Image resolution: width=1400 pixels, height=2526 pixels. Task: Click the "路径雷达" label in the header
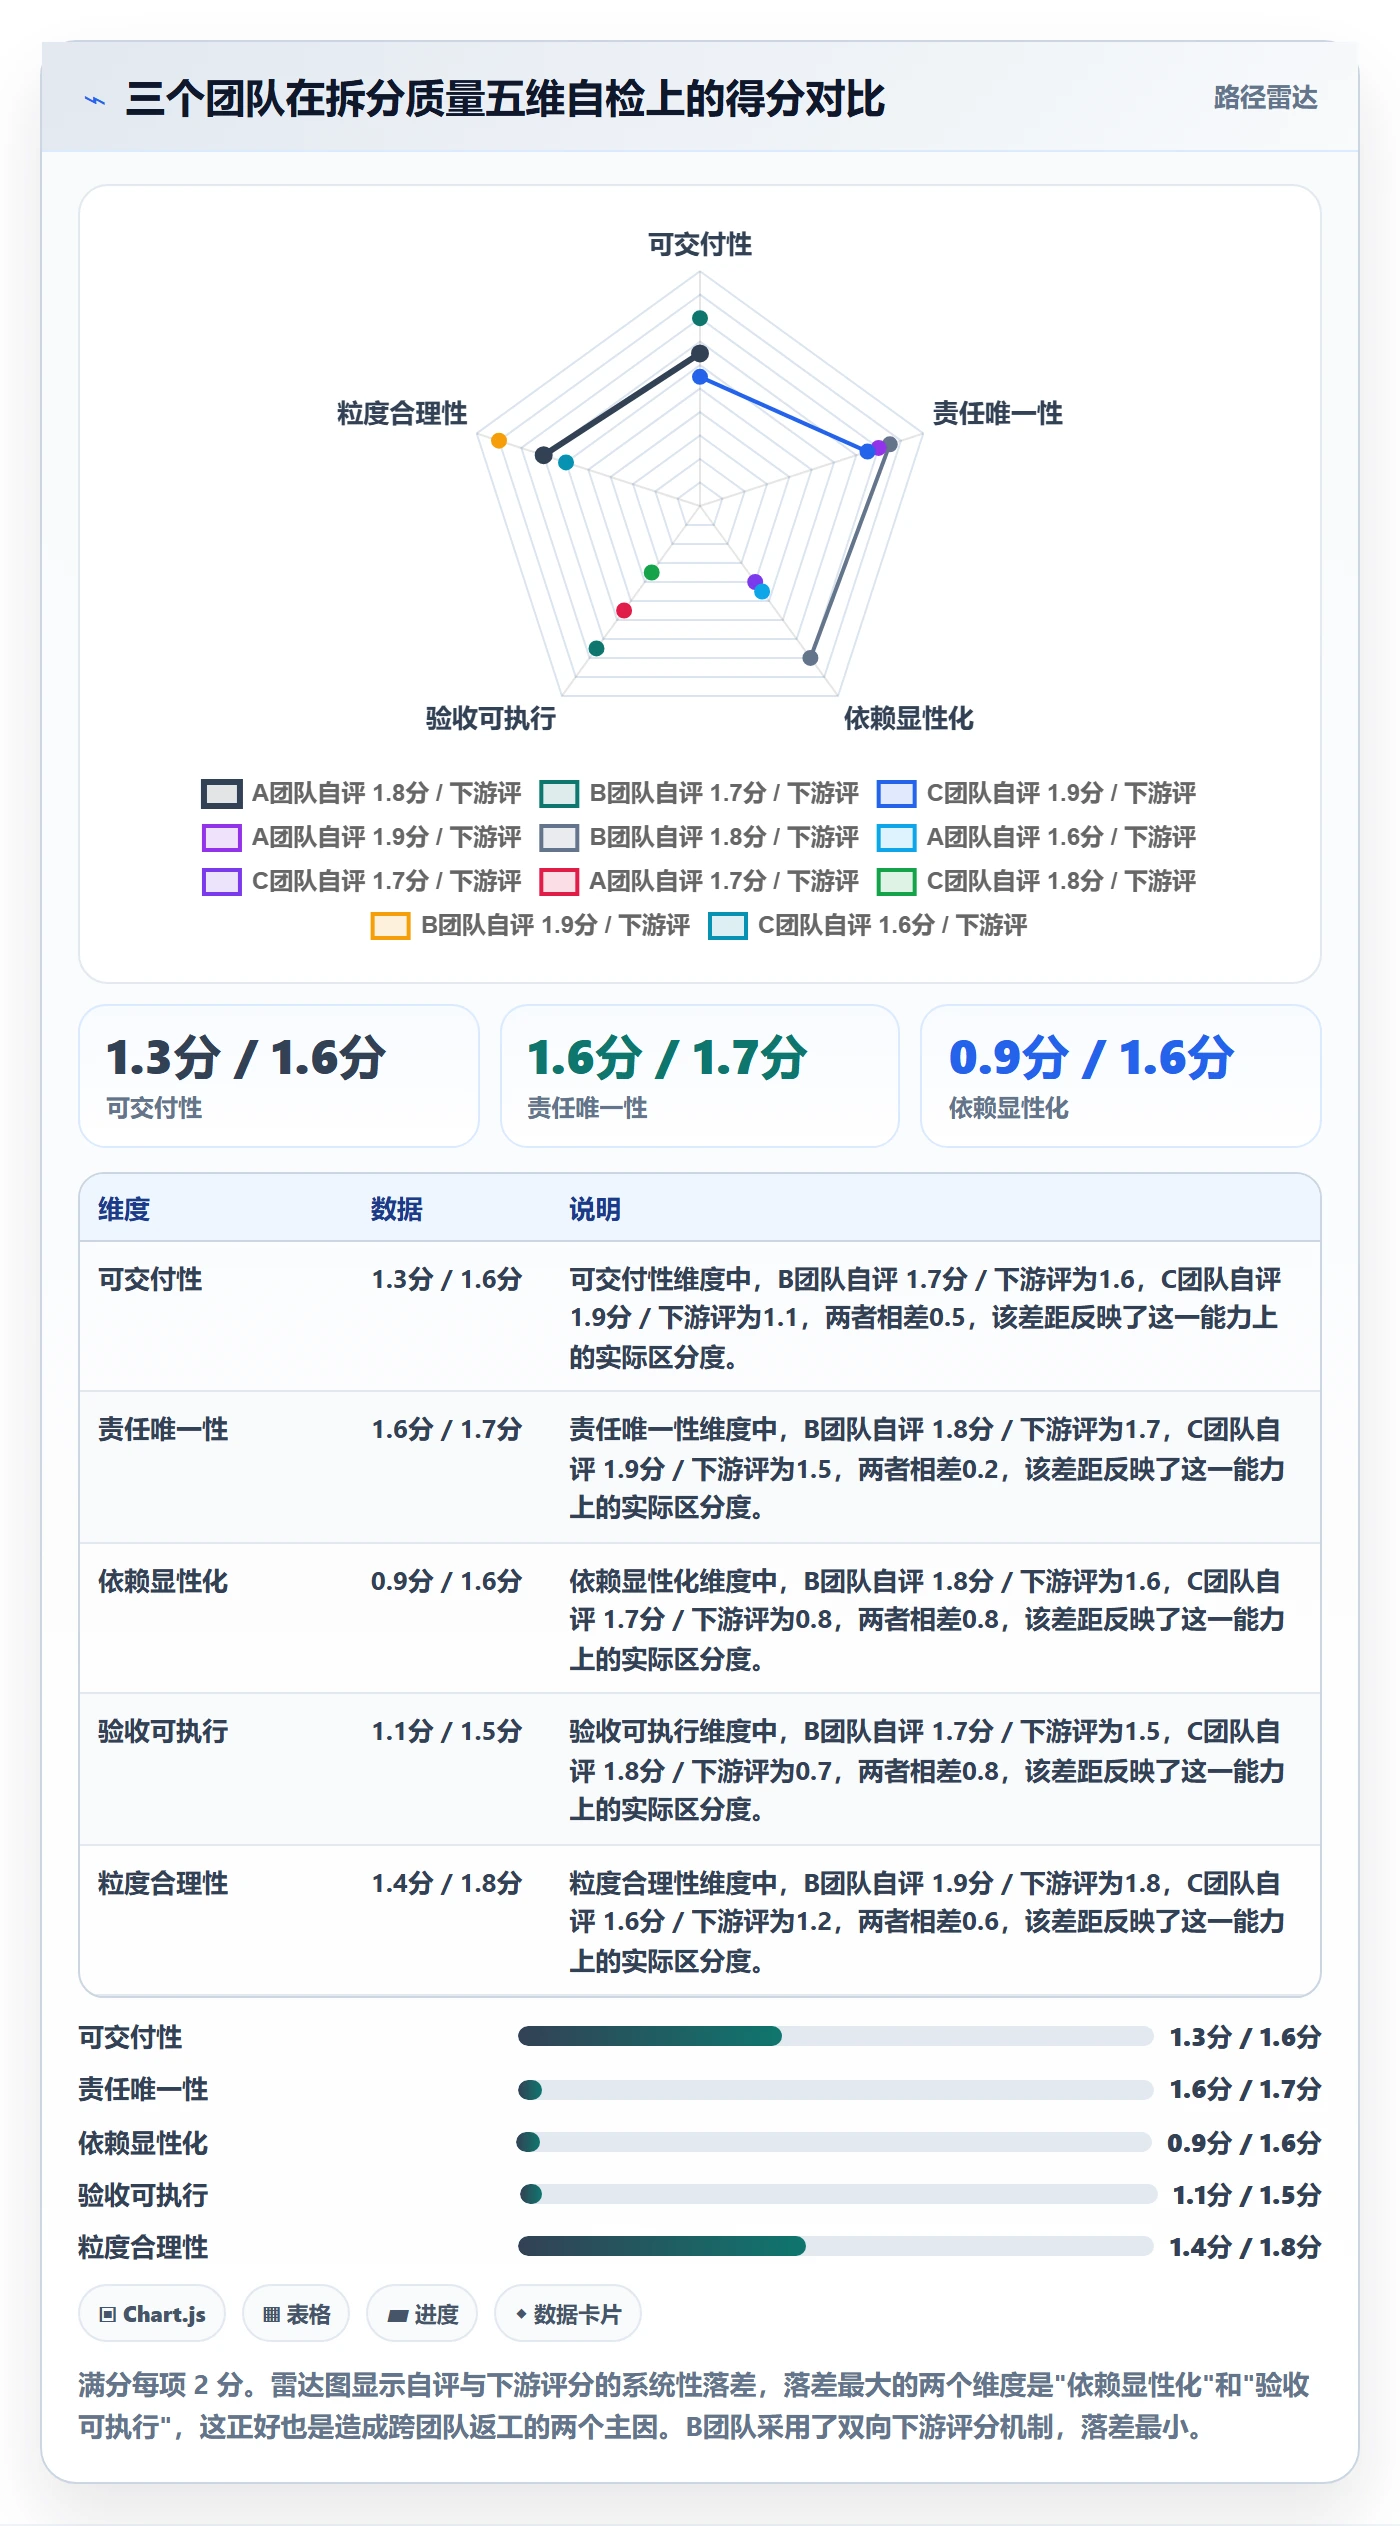click(x=1265, y=98)
